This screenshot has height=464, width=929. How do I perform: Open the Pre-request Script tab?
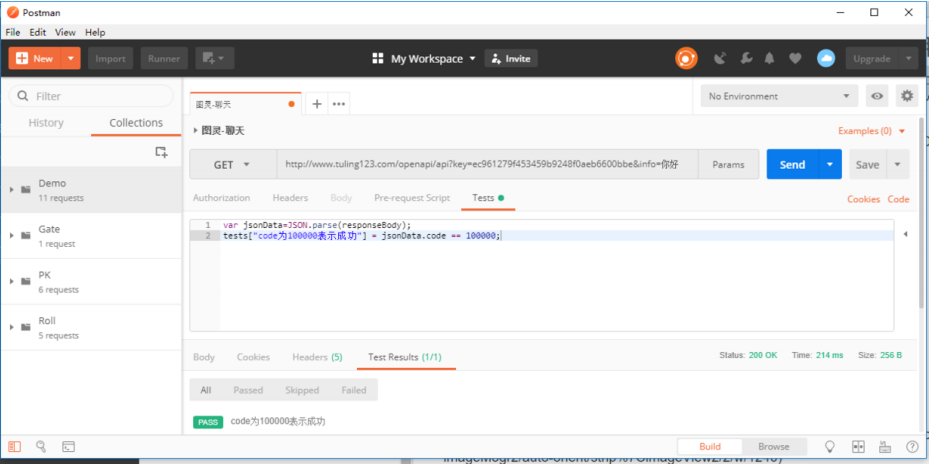click(x=412, y=198)
